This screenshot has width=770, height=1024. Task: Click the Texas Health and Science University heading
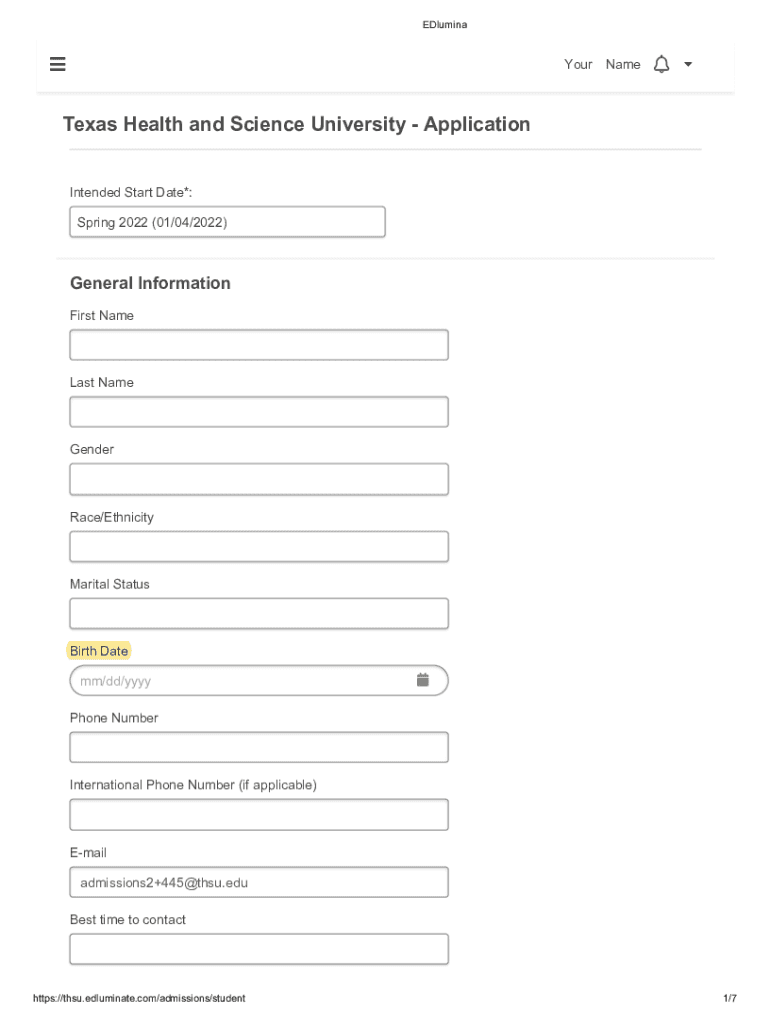point(296,125)
